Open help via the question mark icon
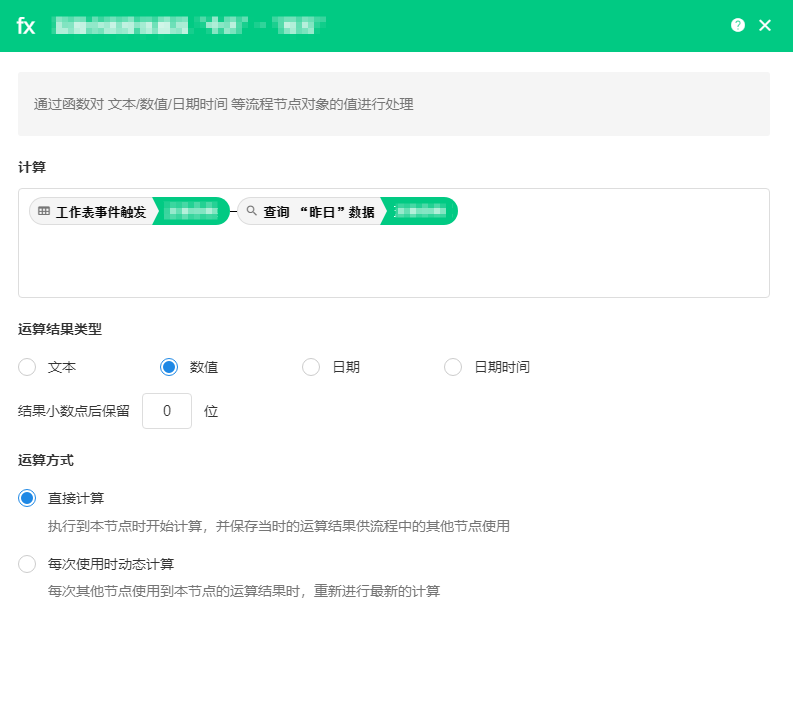Screen dimensions: 793x717 pyautogui.click(x=738, y=25)
